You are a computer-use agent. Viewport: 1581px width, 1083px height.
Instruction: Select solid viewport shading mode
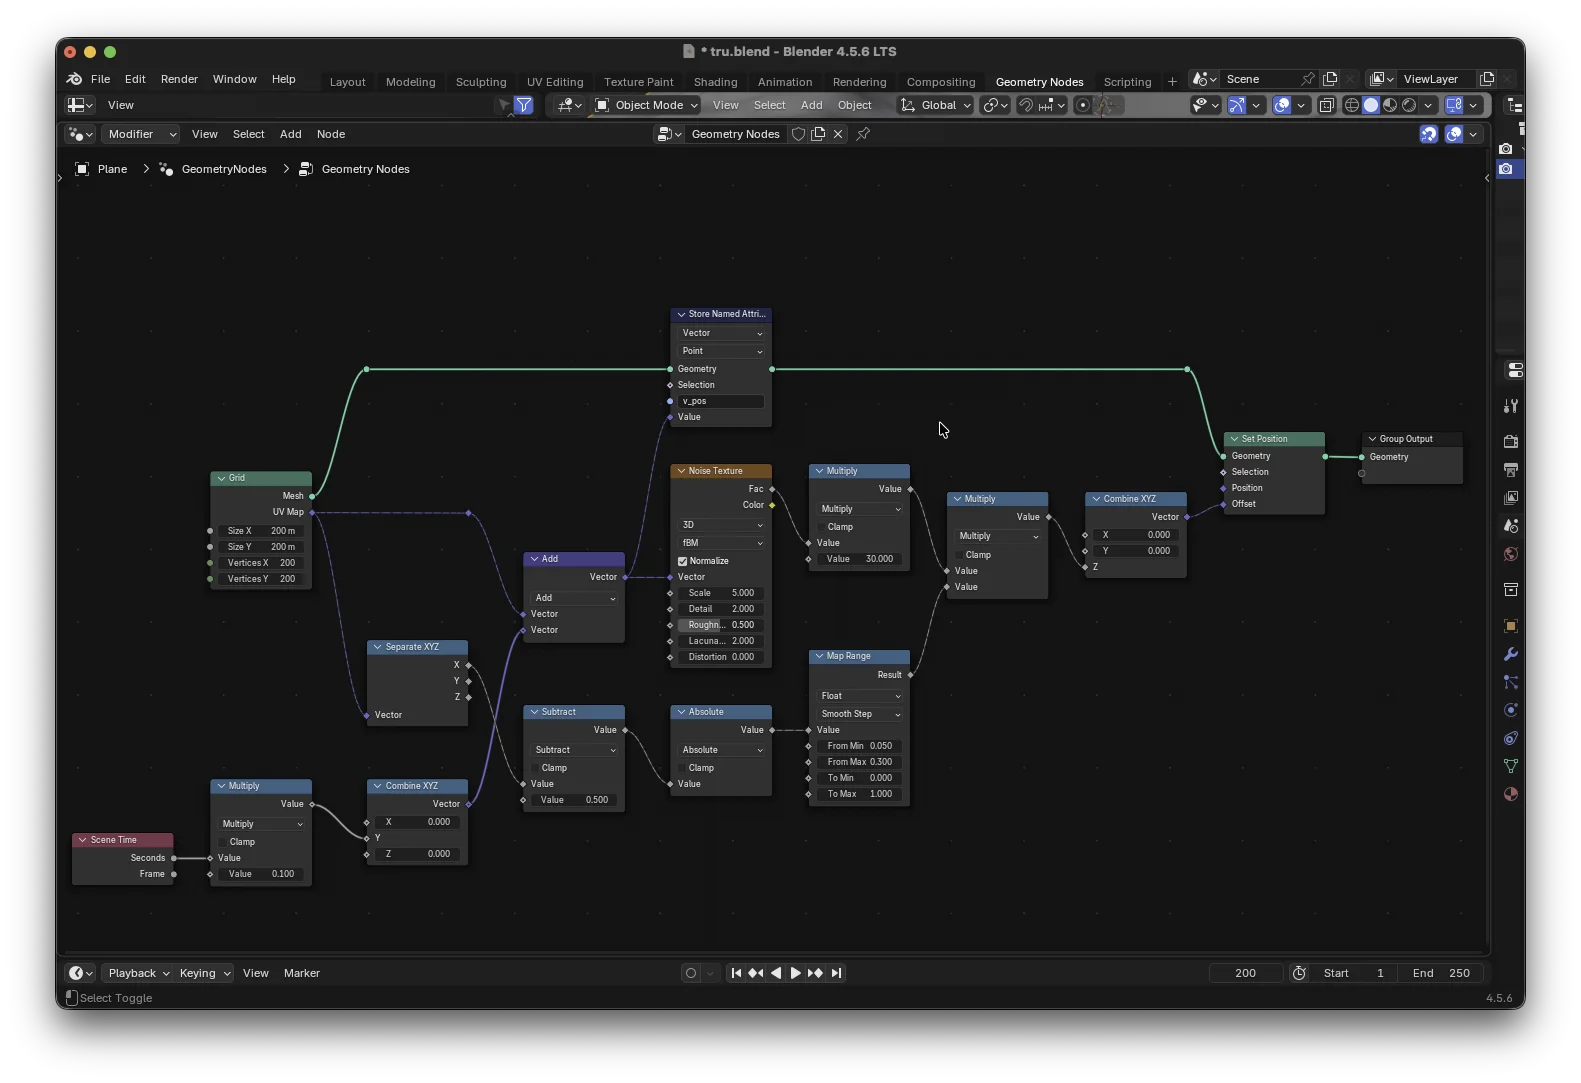[x=1371, y=105]
